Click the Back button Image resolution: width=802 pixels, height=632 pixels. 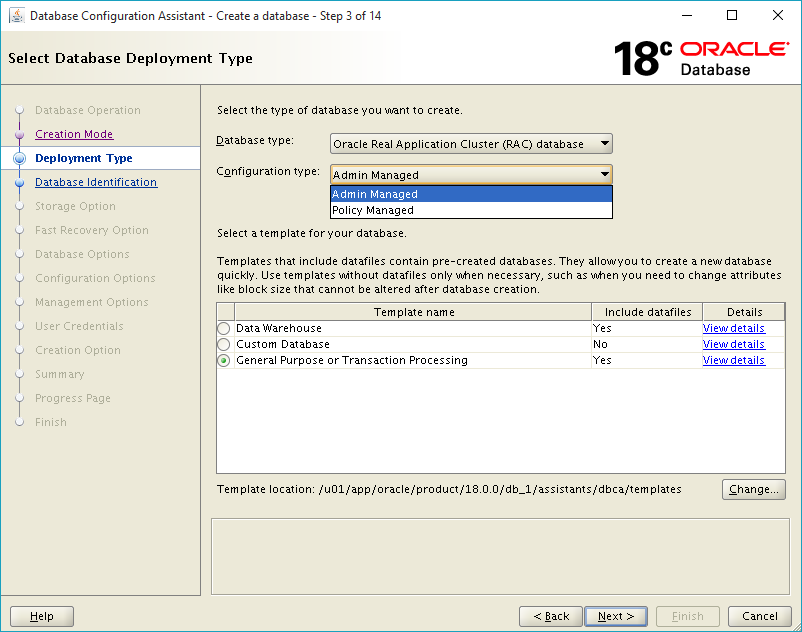tap(551, 616)
